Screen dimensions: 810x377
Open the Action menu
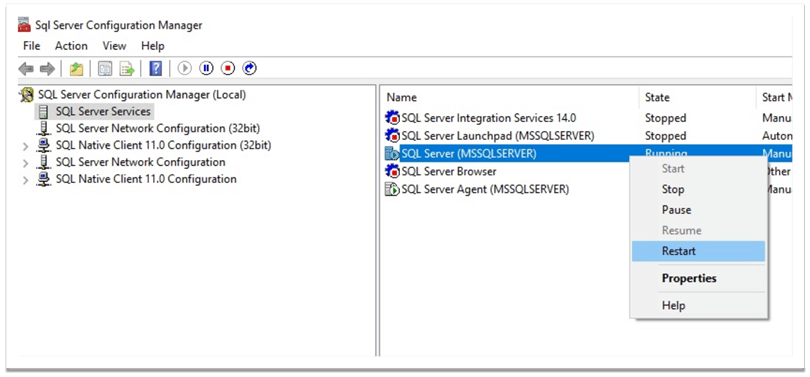(71, 46)
